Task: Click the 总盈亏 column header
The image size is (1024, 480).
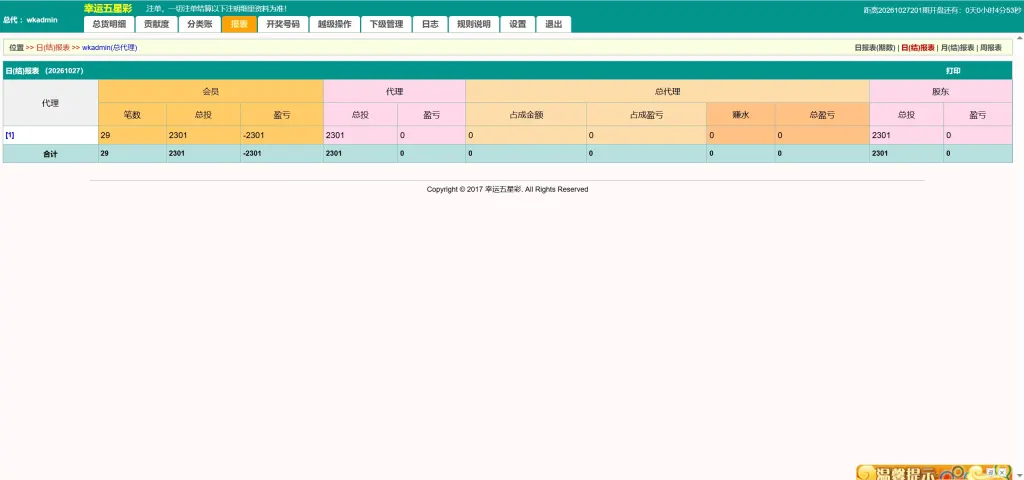Action: 822,114
